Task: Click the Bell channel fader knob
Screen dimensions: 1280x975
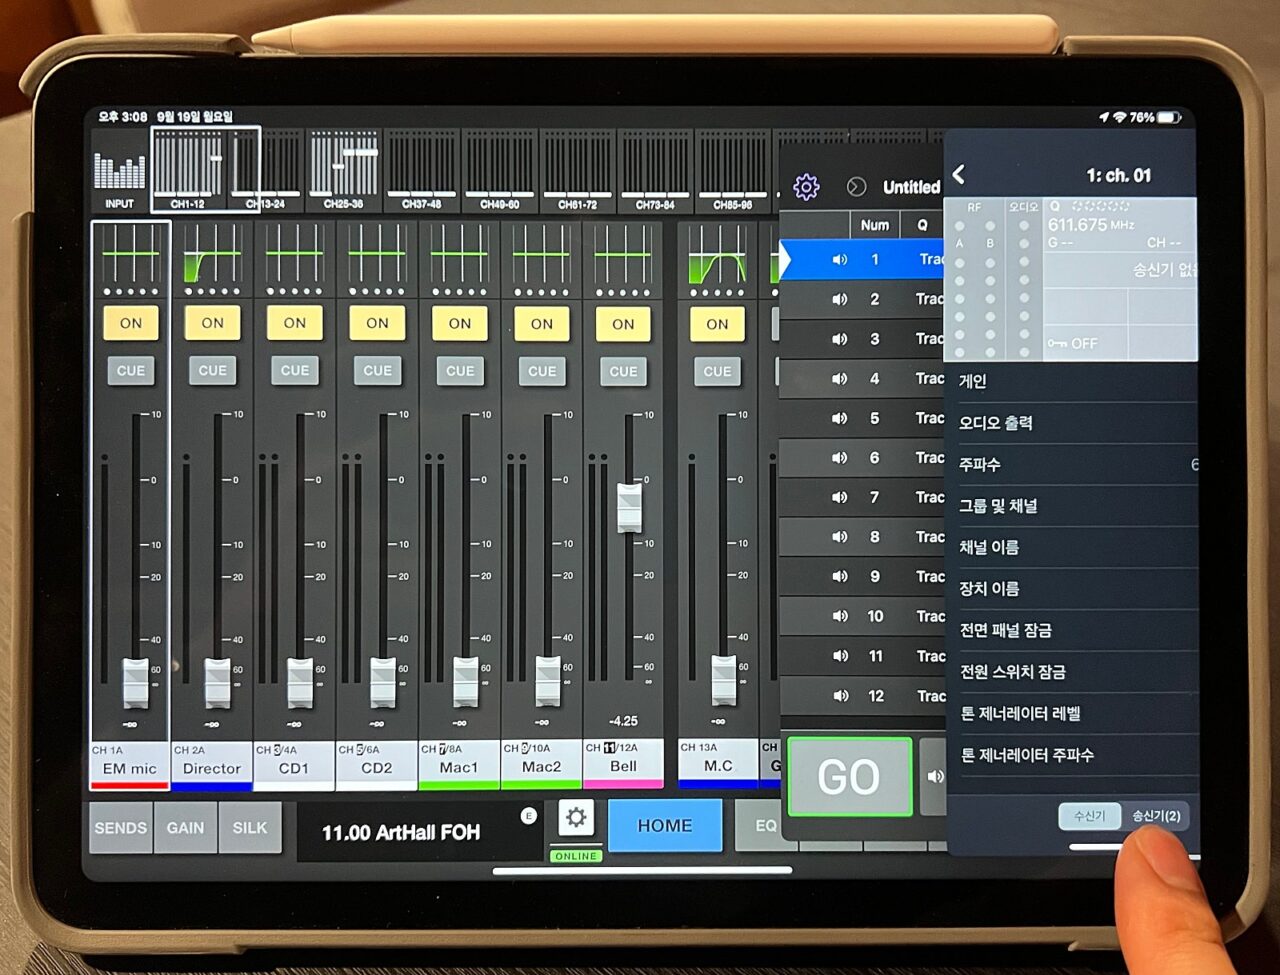Action: (629, 507)
